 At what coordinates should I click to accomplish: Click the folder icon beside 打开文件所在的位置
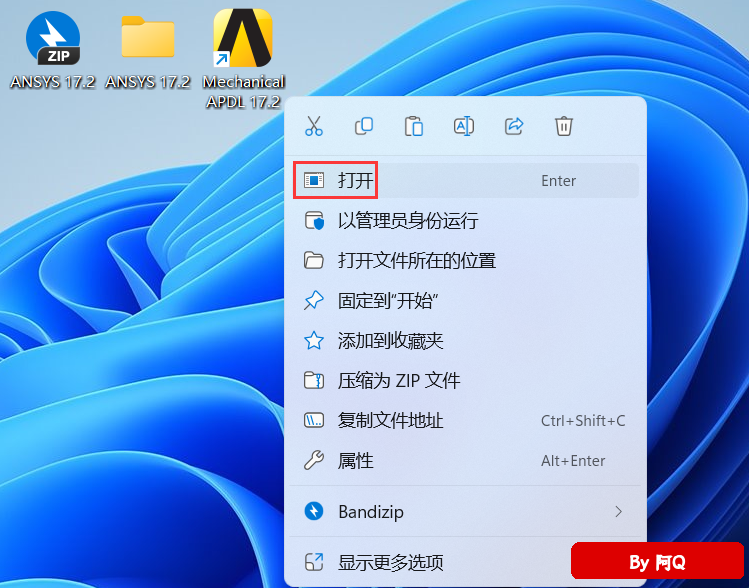(x=314, y=260)
